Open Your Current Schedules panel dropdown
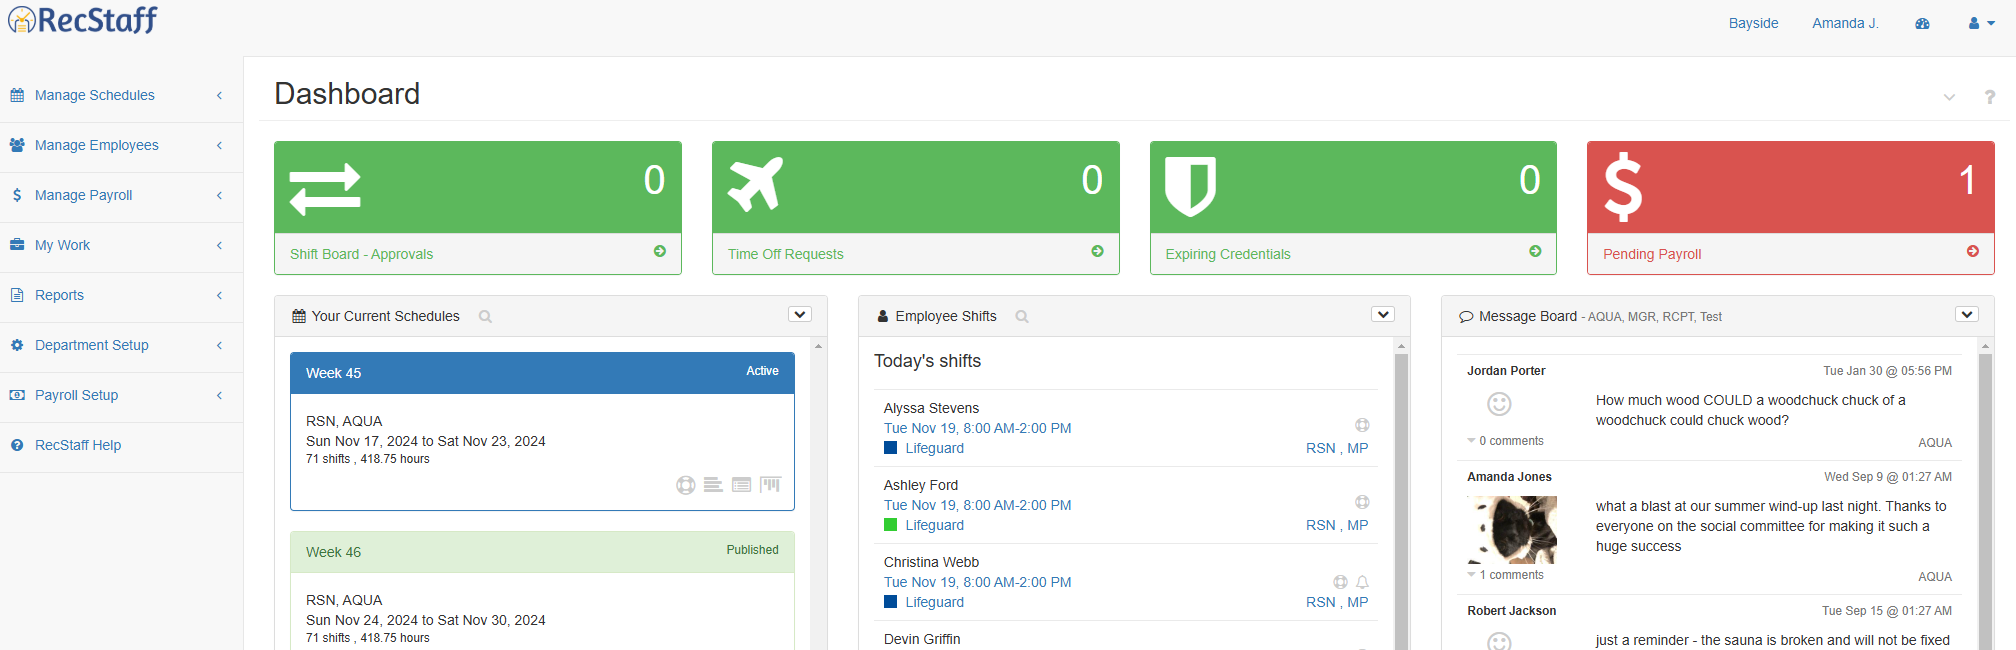Screen dimensions: 2016x650 (800, 314)
